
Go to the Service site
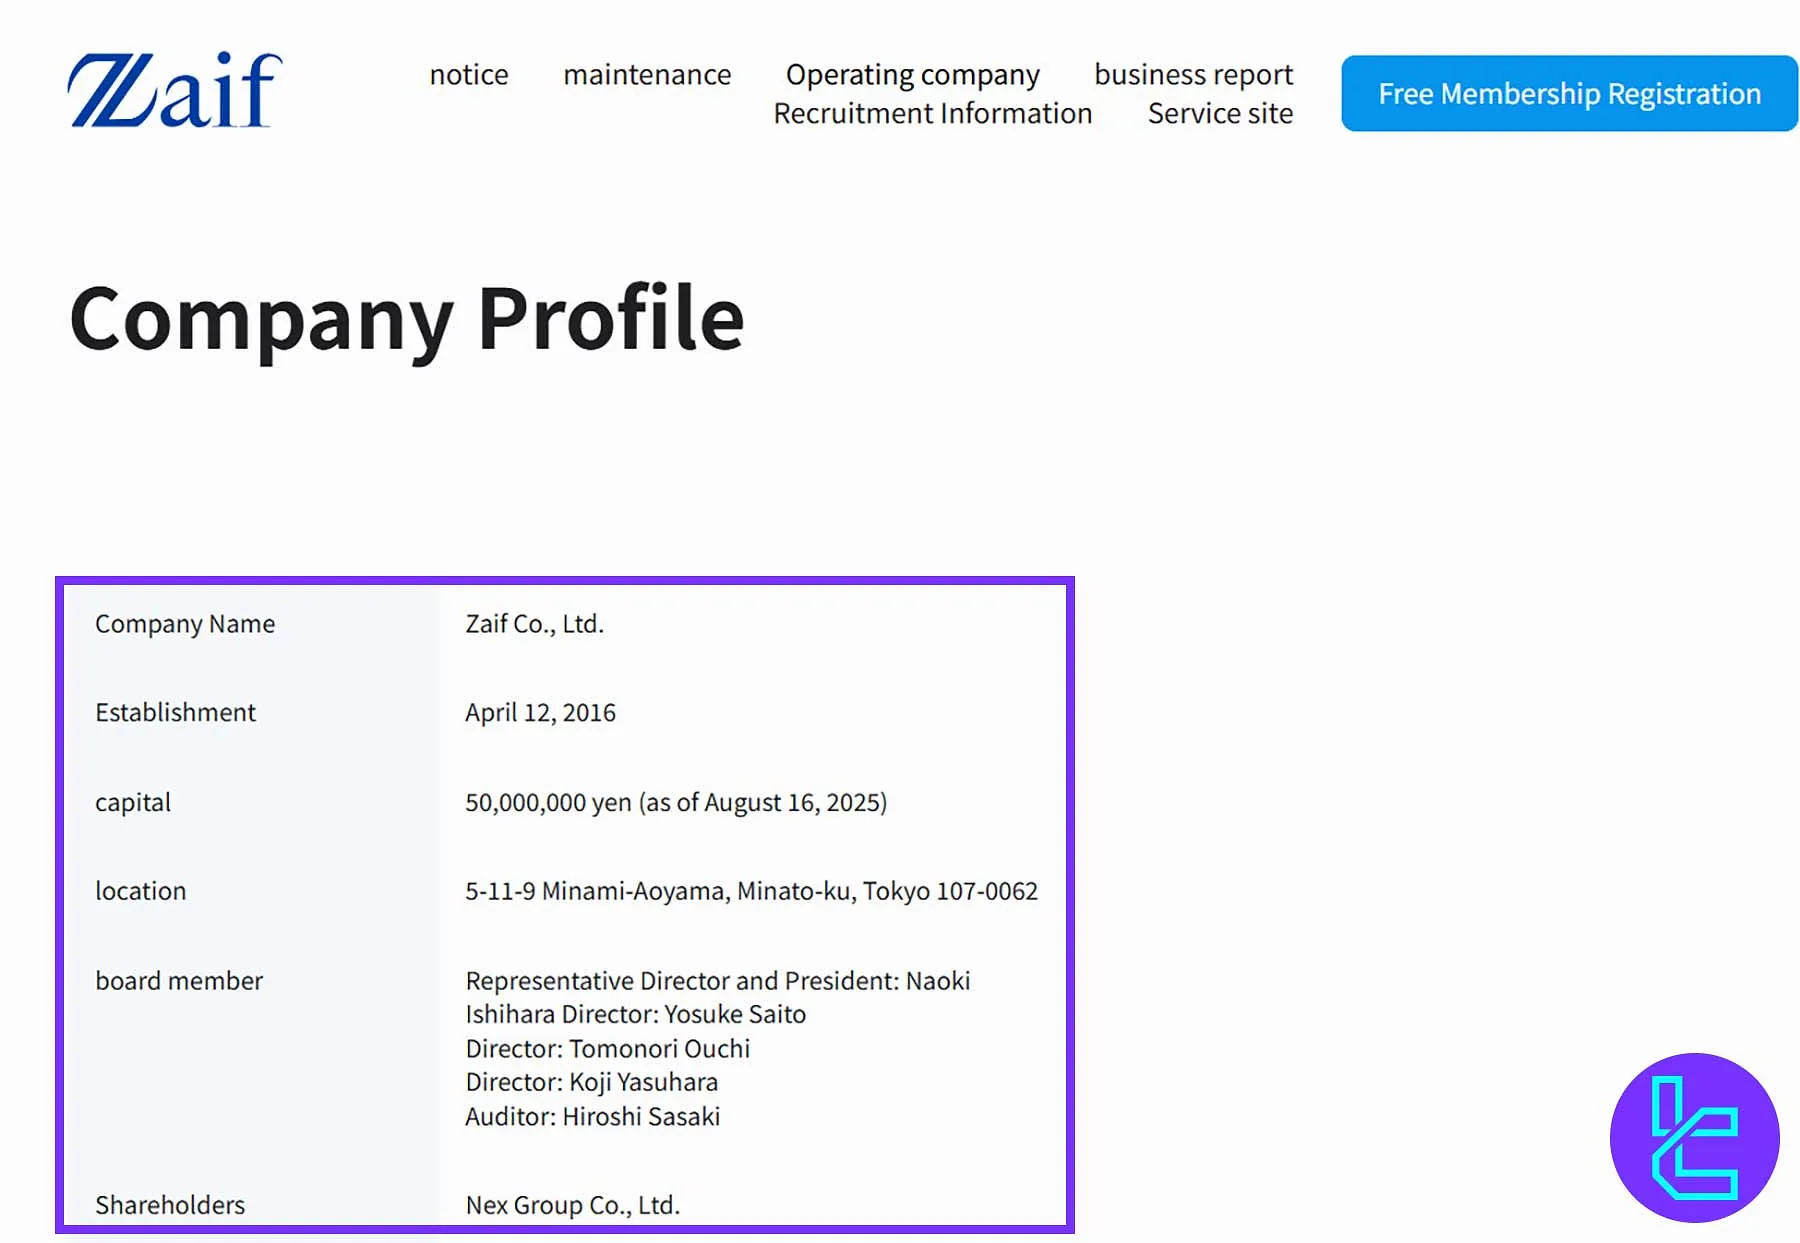point(1219,113)
